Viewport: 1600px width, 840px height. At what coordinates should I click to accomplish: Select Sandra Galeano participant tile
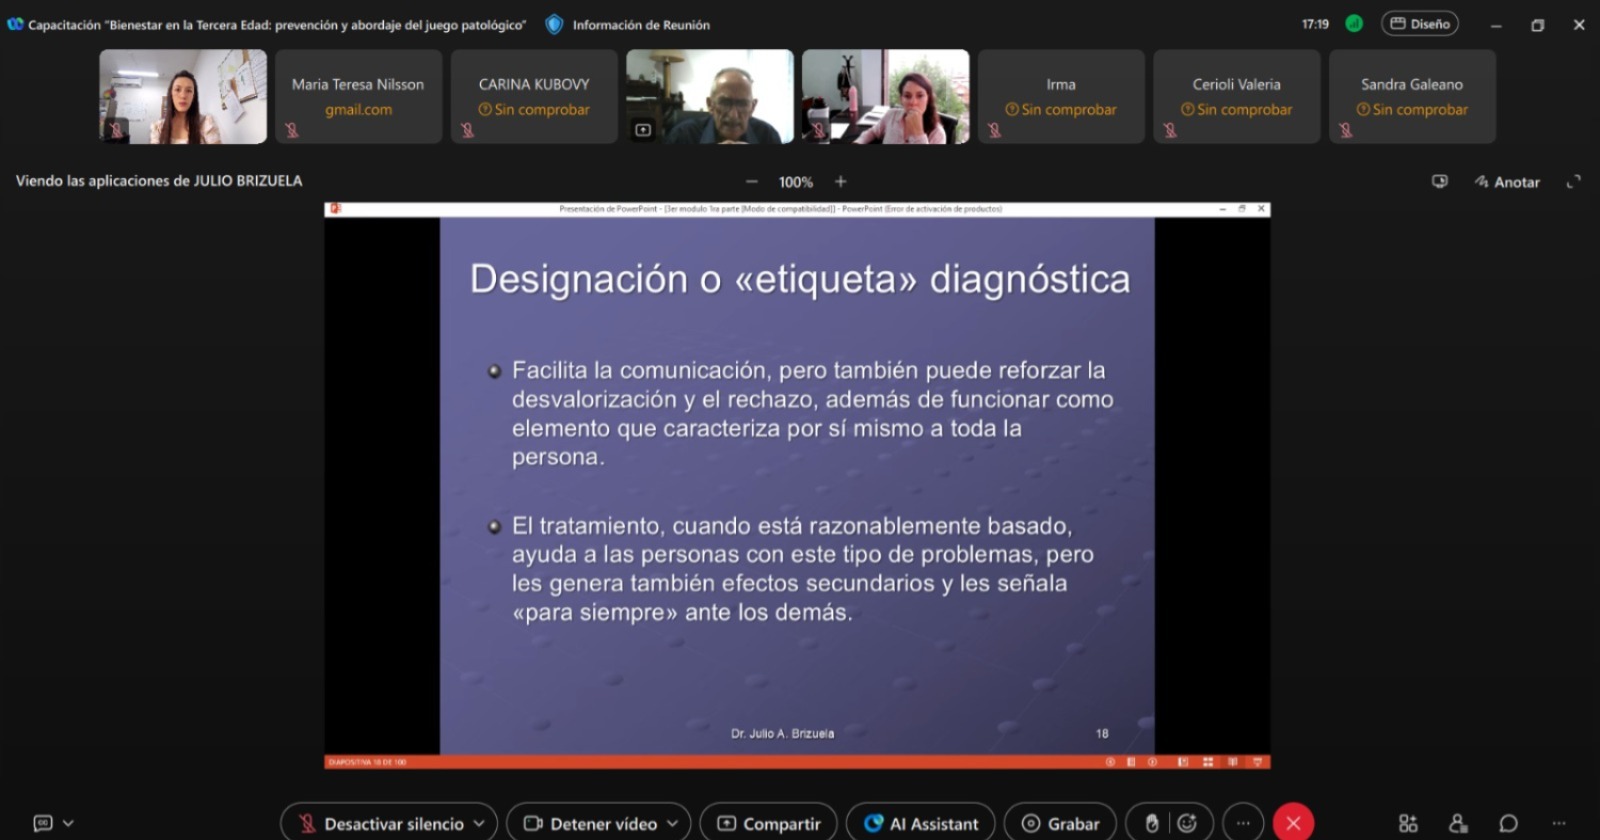pos(1412,96)
